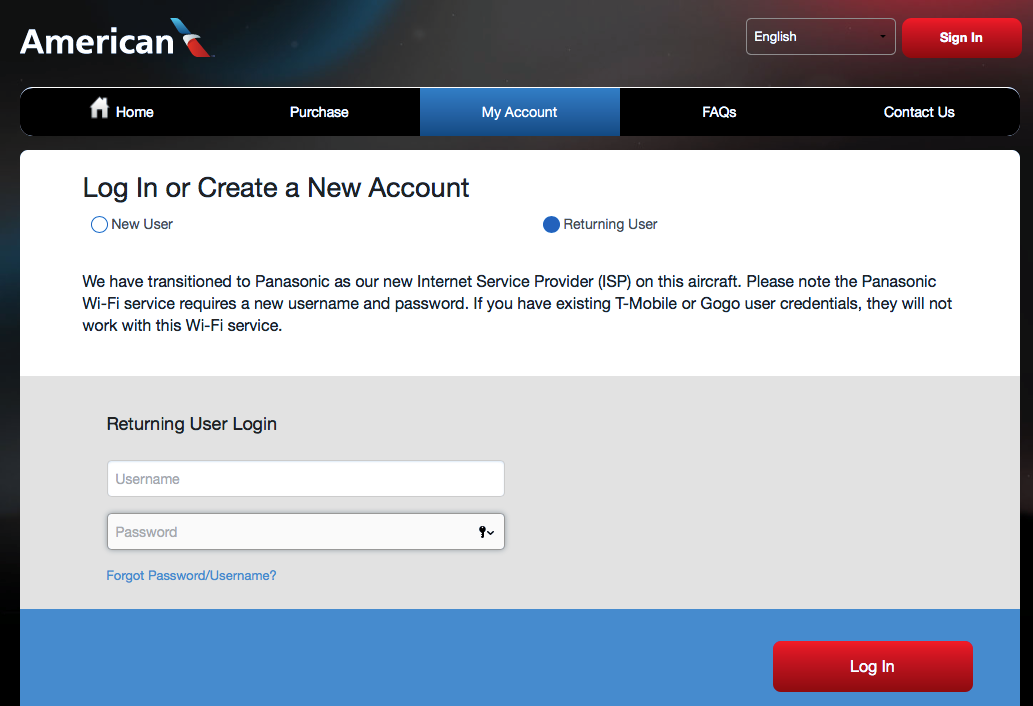Click the 'Log In or Create a New Account' heading
The width and height of the screenshot is (1033, 706).
[x=275, y=188]
